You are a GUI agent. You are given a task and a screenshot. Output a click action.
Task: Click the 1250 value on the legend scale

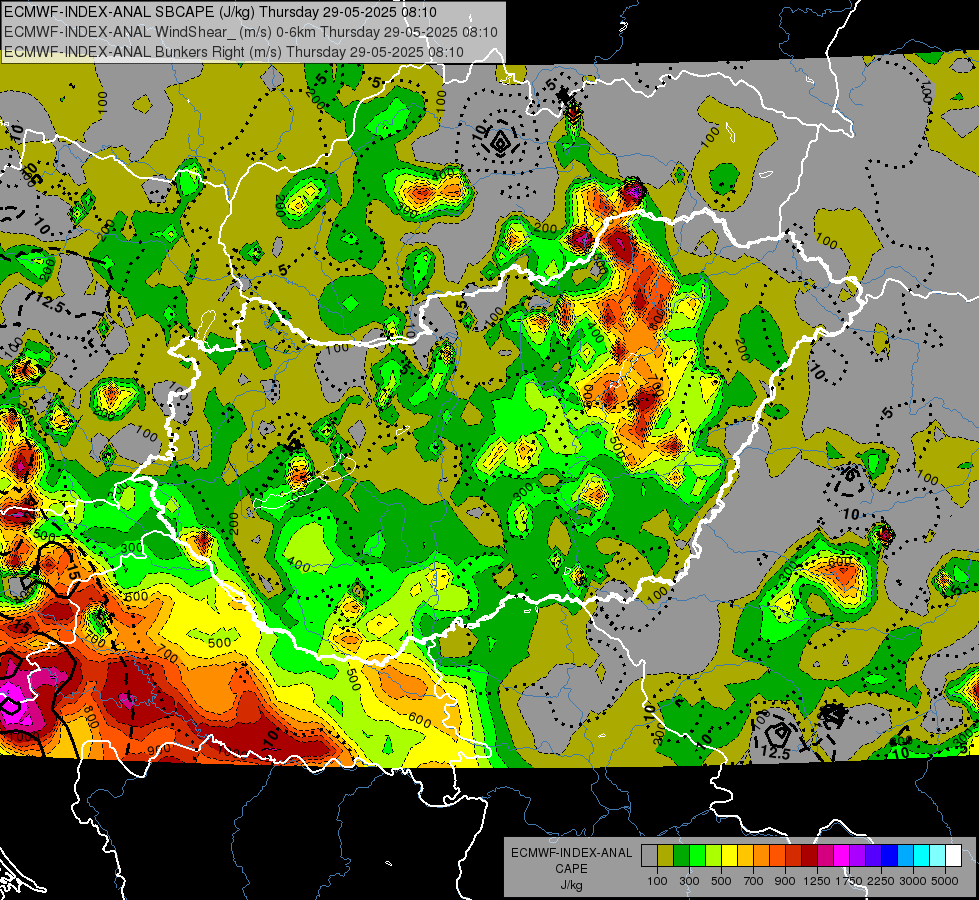(817, 881)
